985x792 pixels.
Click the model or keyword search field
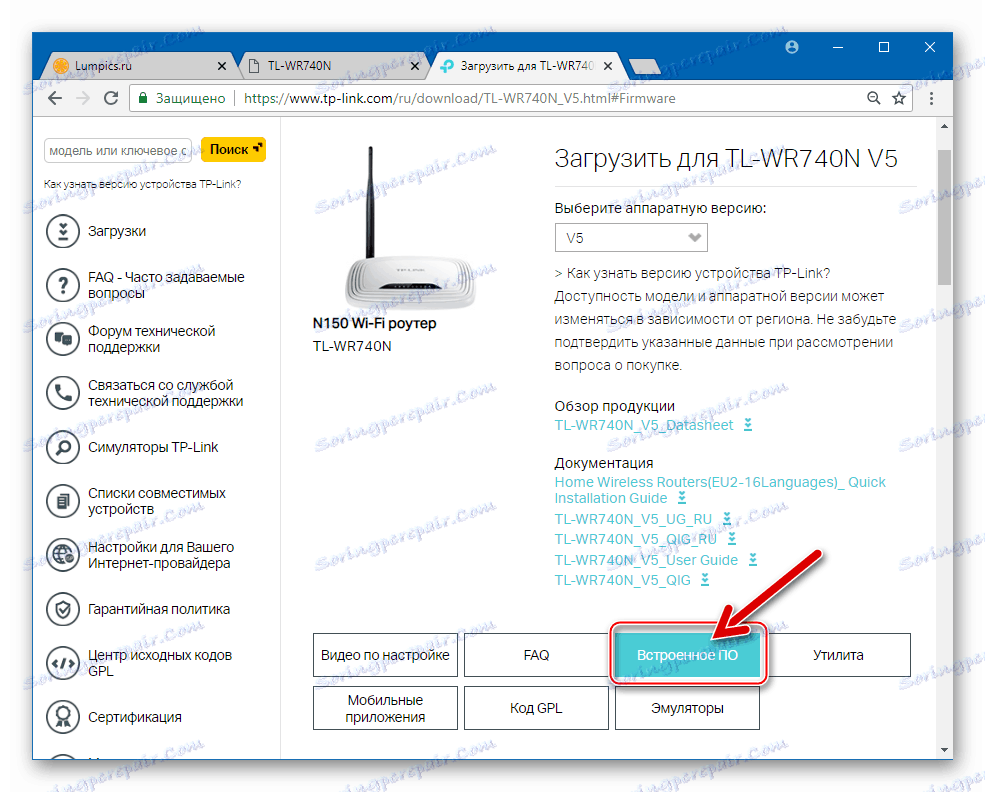point(118,151)
